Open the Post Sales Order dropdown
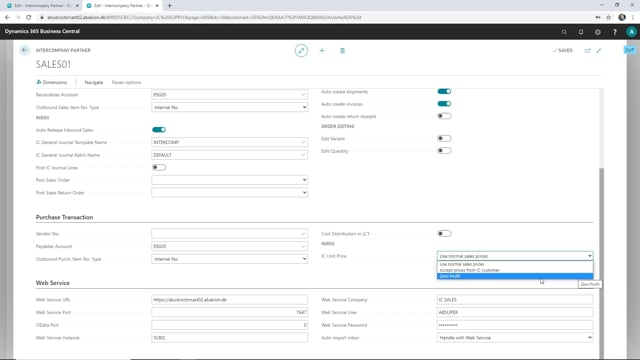Viewport: 640px width, 360px height. click(229, 180)
